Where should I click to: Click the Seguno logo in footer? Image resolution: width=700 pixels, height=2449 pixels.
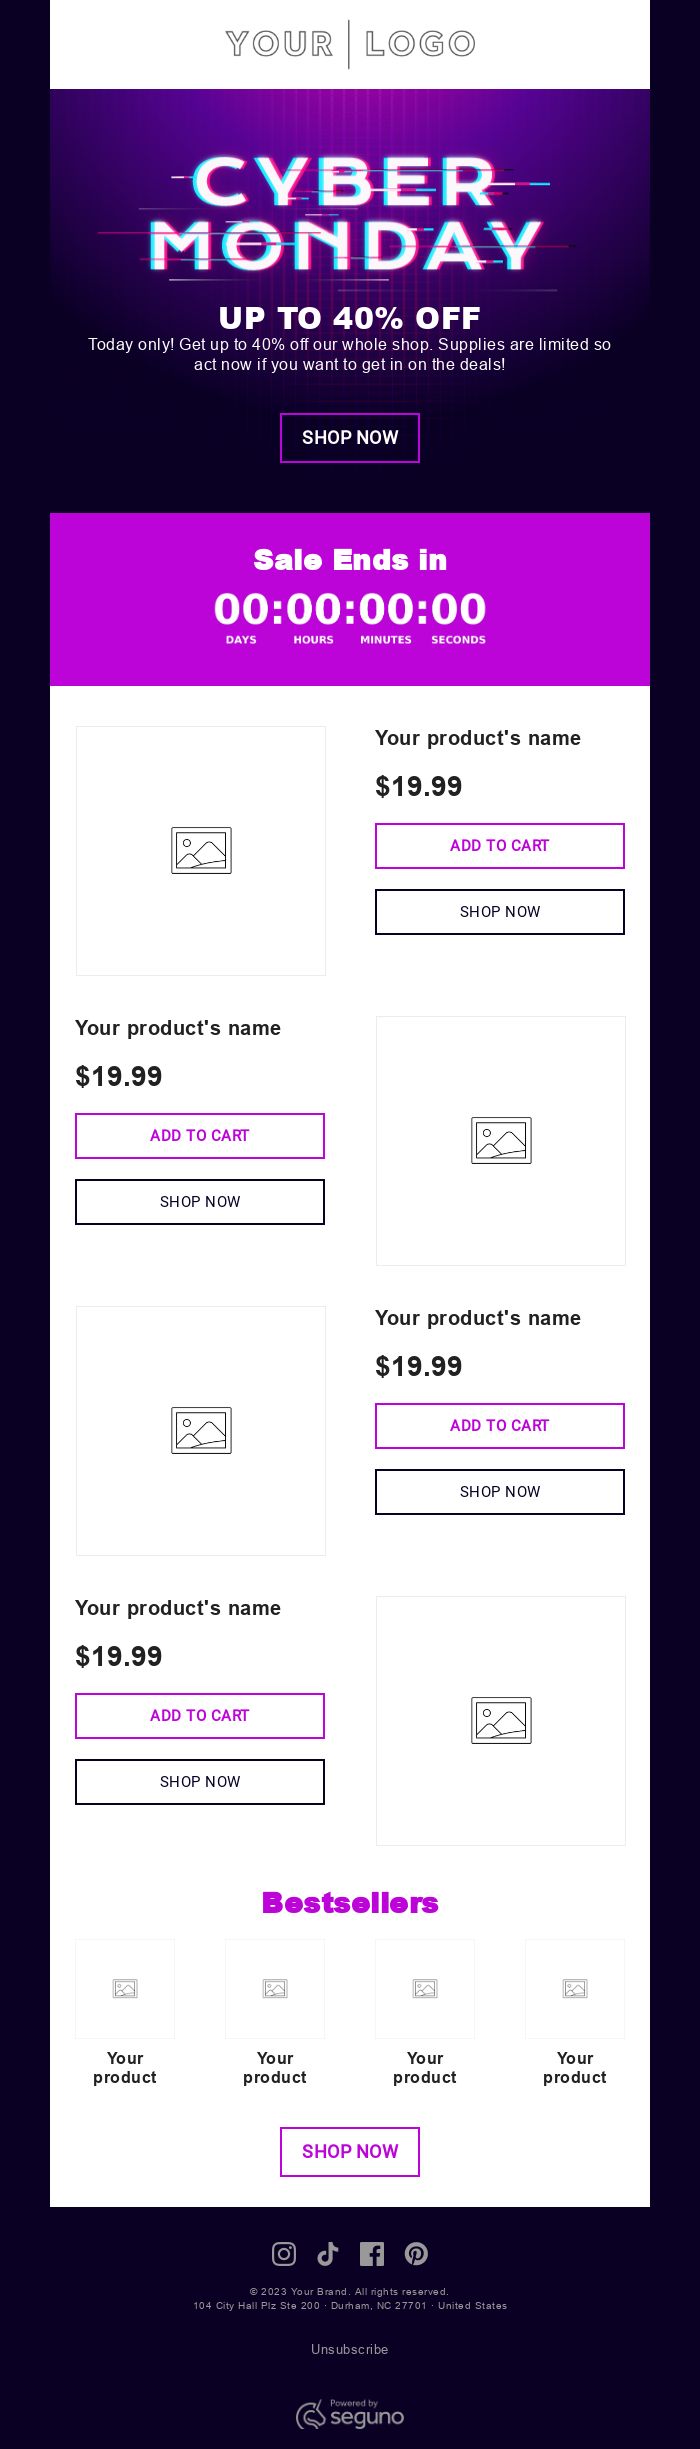coord(350,2414)
